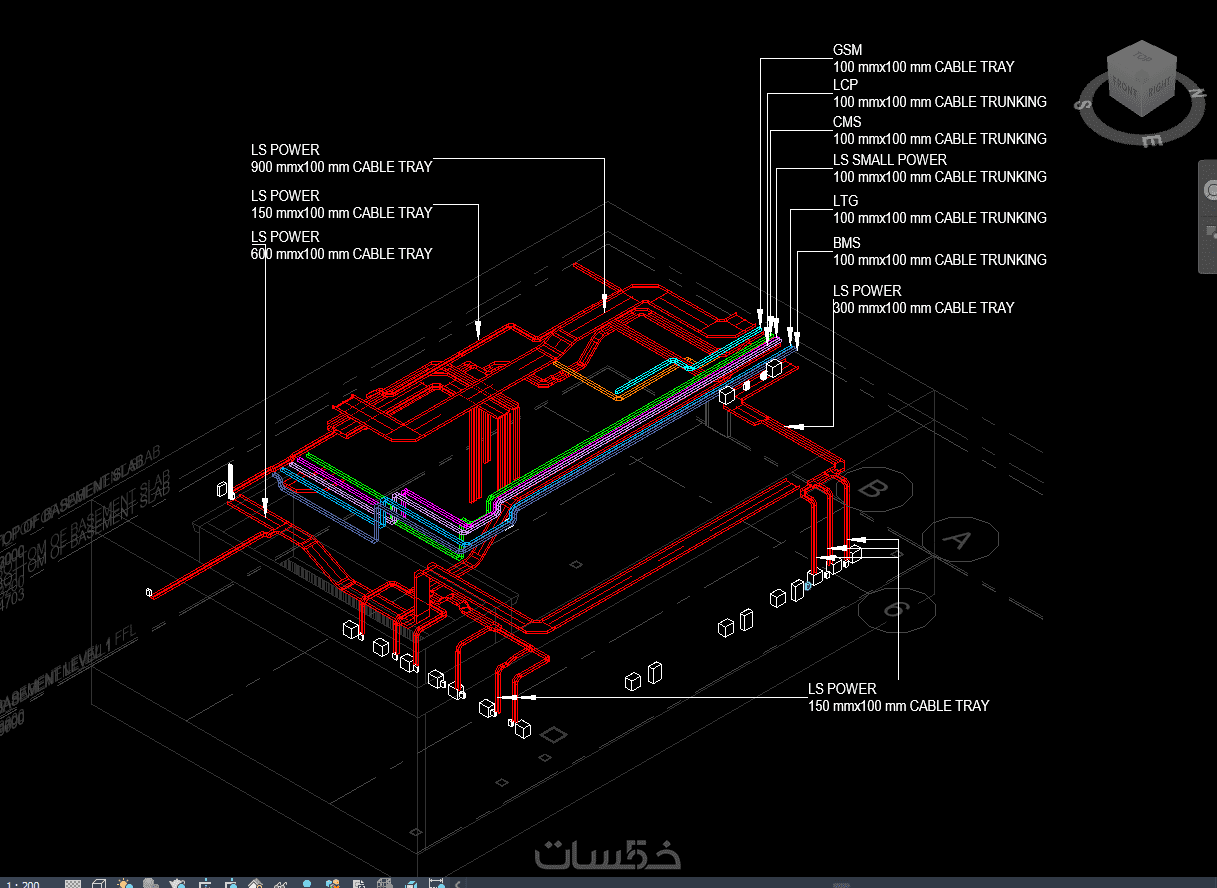Open the Temporary View Properties icon
Viewport: 1217px width, 888px height.
pyautogui.click(x=359, y=884)
